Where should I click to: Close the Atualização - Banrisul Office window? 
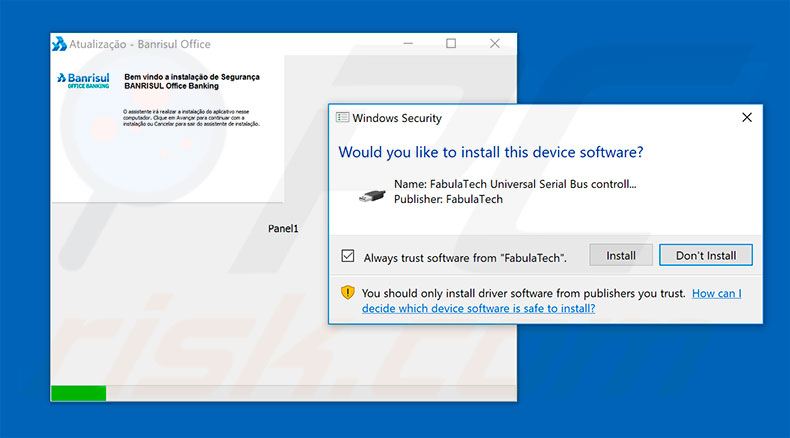[495, 44]
